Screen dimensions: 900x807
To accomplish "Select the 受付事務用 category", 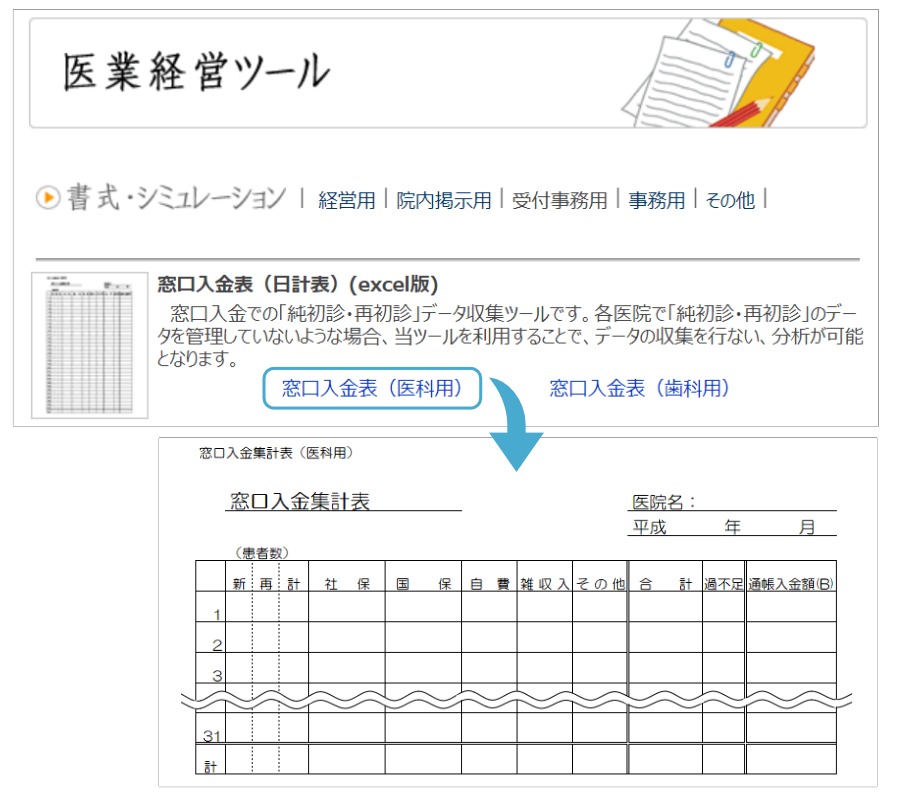I will tap(560, 200).
